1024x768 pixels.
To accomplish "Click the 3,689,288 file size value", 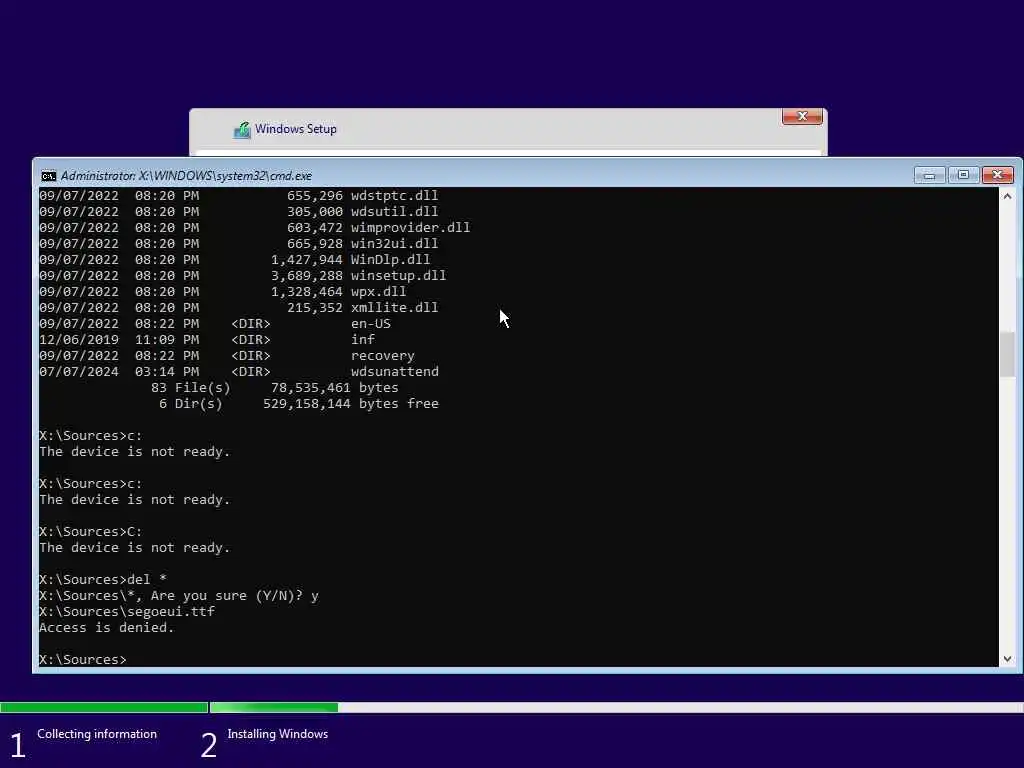I will [306, 276].
